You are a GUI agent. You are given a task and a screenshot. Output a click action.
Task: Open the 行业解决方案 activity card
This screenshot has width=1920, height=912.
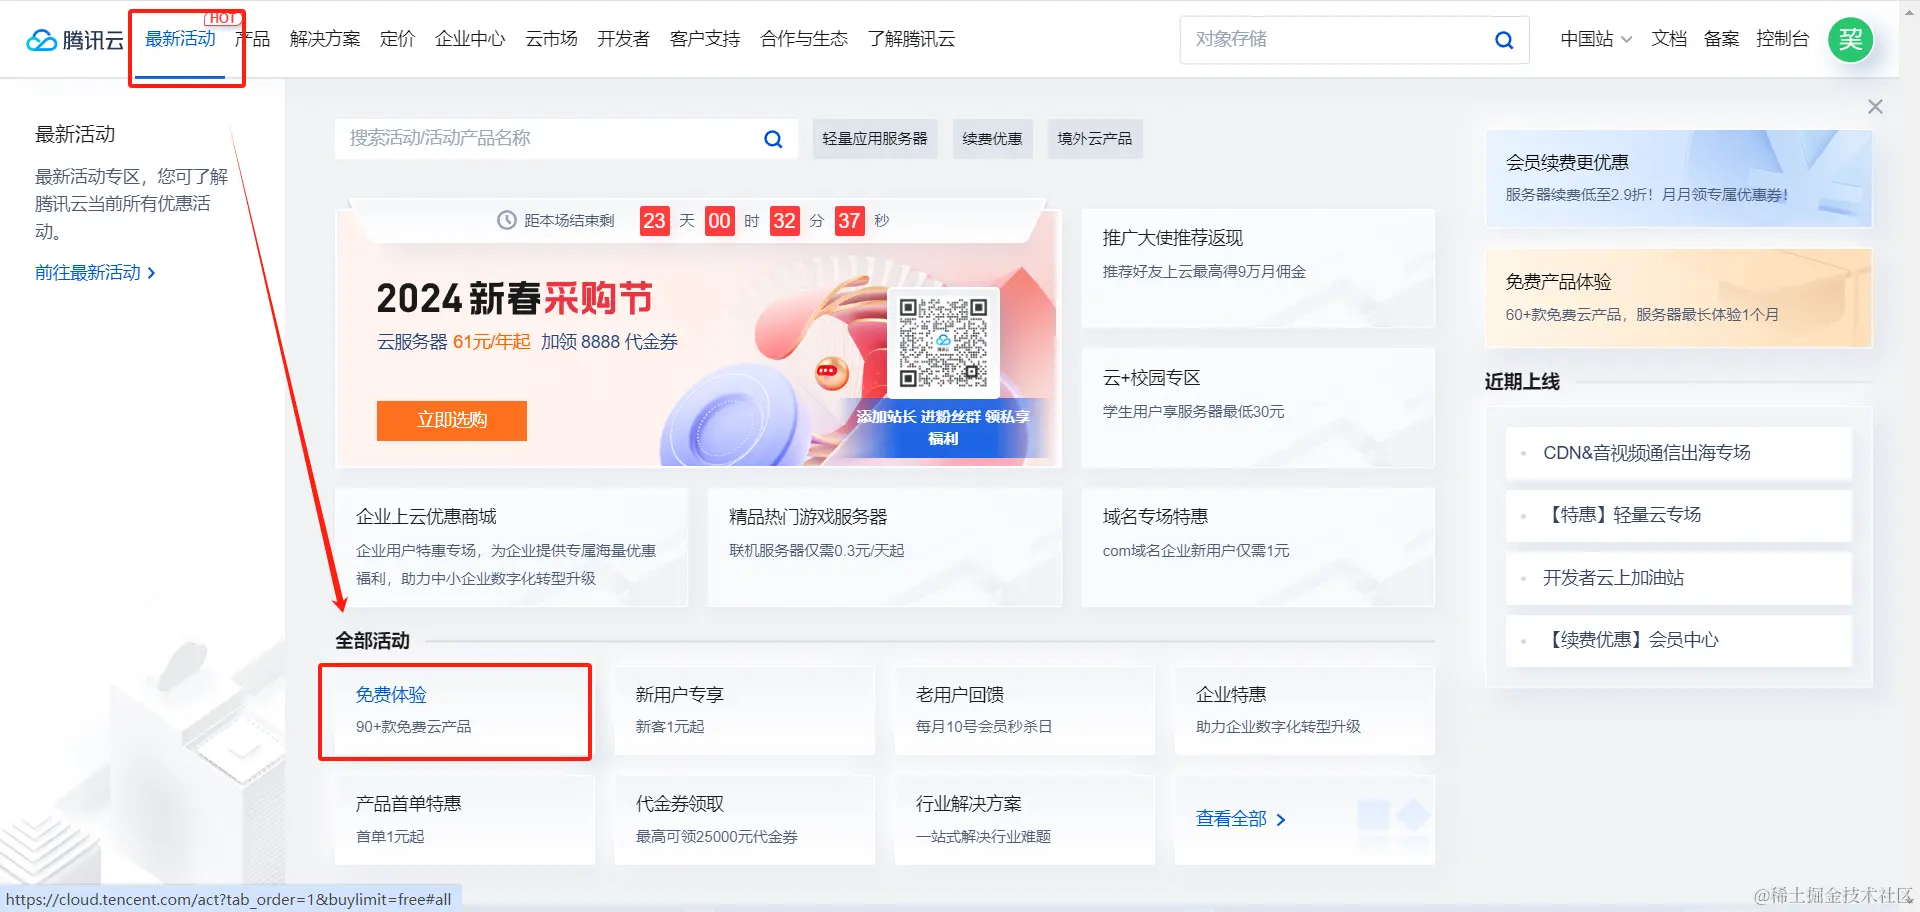[x=1025, y=820]
